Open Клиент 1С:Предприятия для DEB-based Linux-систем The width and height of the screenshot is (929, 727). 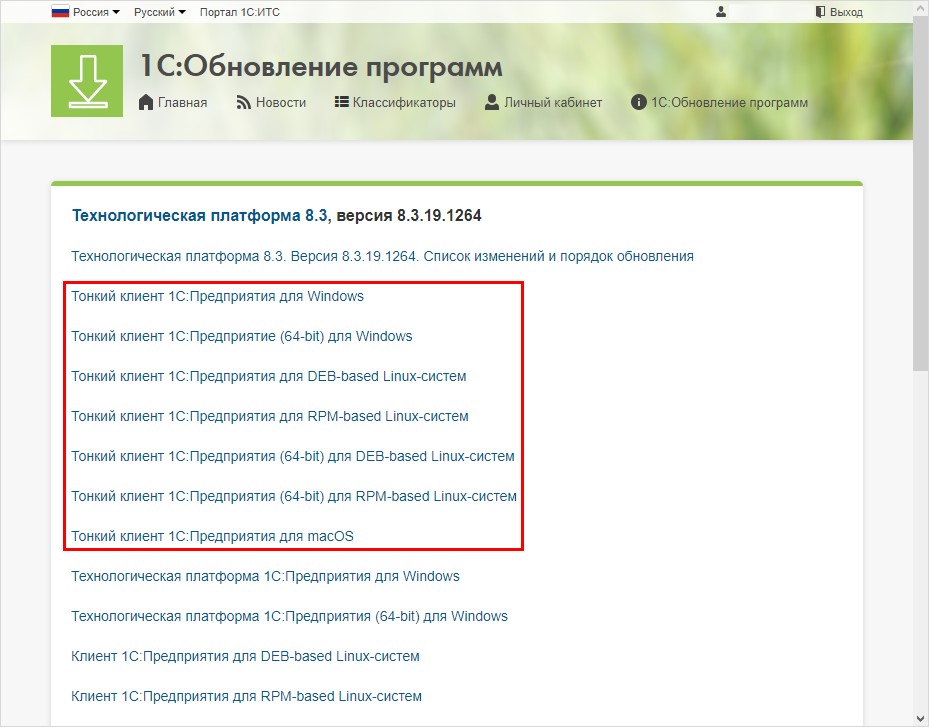pyautogui.click(x=245, y=656)
